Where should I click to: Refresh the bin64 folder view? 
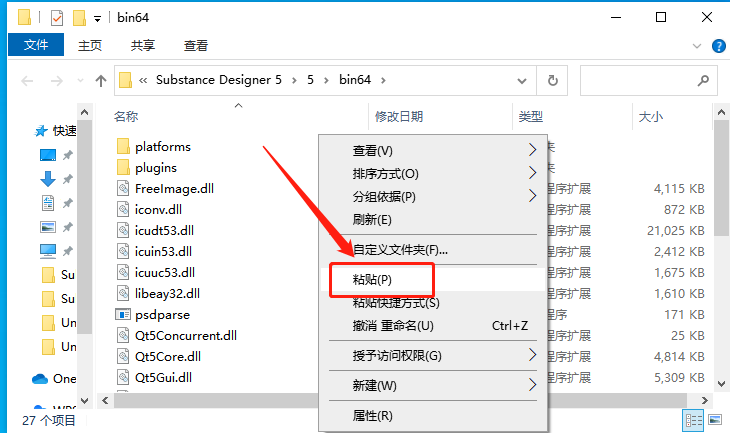point(553,81)
